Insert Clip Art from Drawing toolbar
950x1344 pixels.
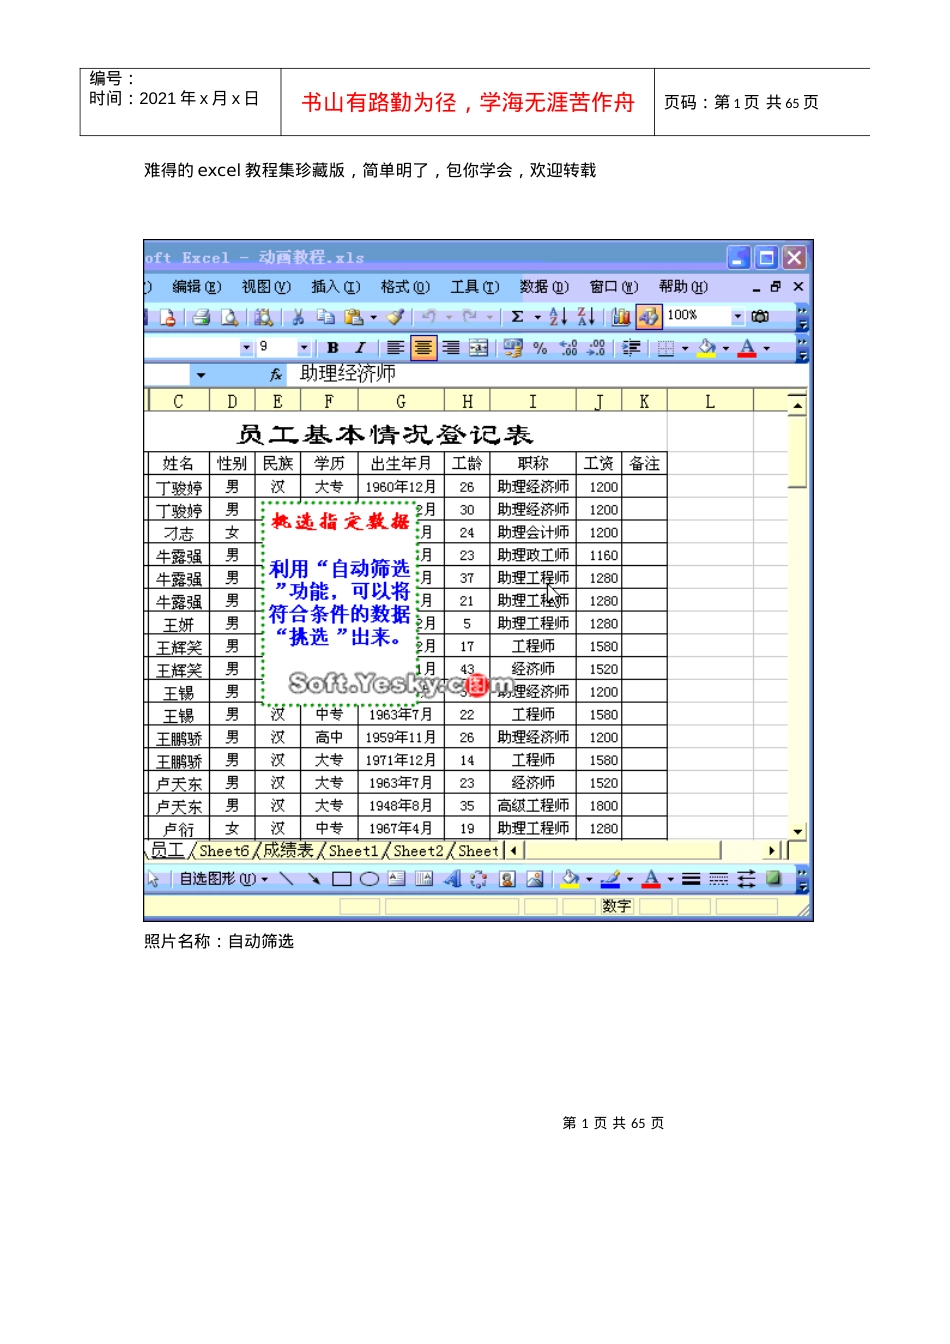(x=507, y=880)
